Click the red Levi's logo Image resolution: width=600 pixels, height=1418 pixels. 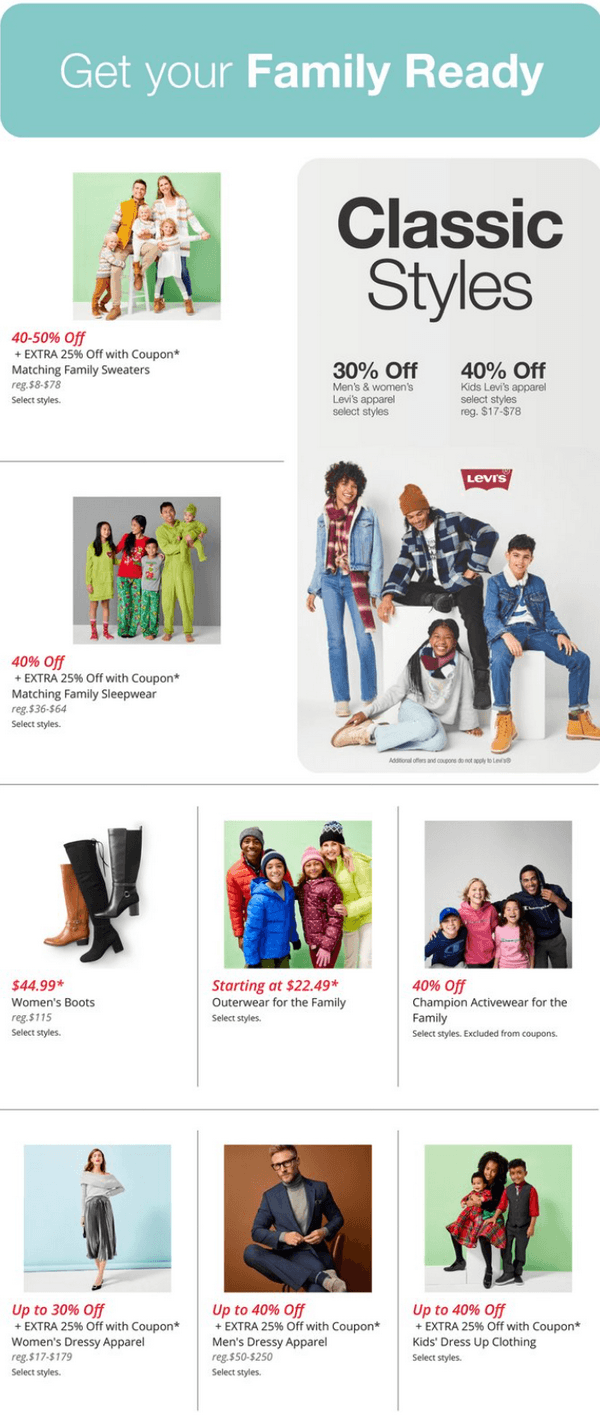(487, 479)
